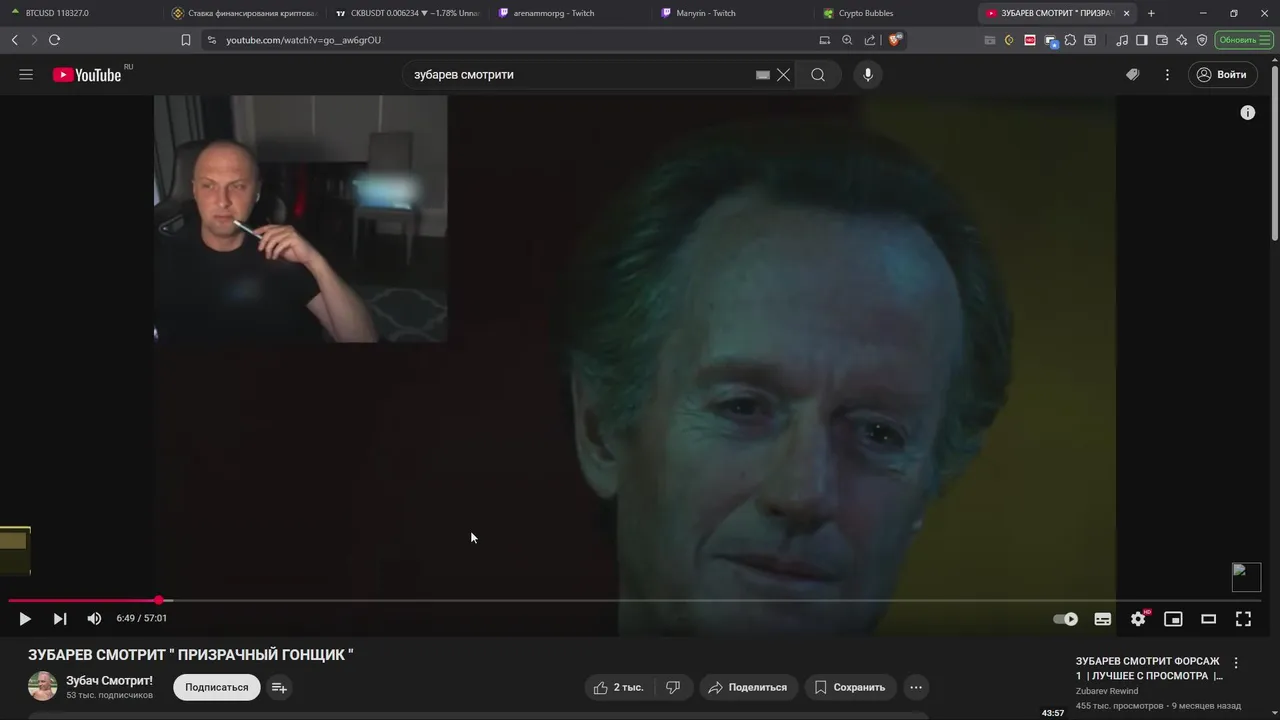Clear the search query with the X icon
Viewport: 1280px width, 720px height.
pos(783,75)
